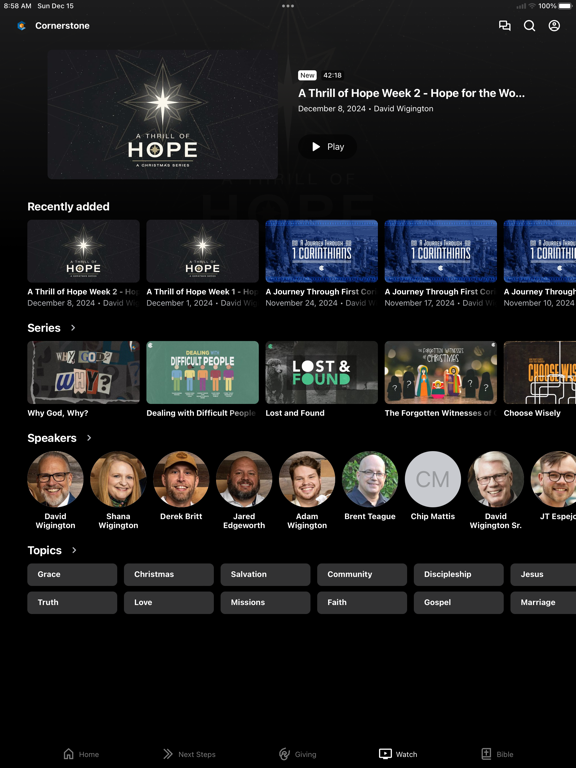
Task: Open the Why God, Why? series
Action: (83, 373)
